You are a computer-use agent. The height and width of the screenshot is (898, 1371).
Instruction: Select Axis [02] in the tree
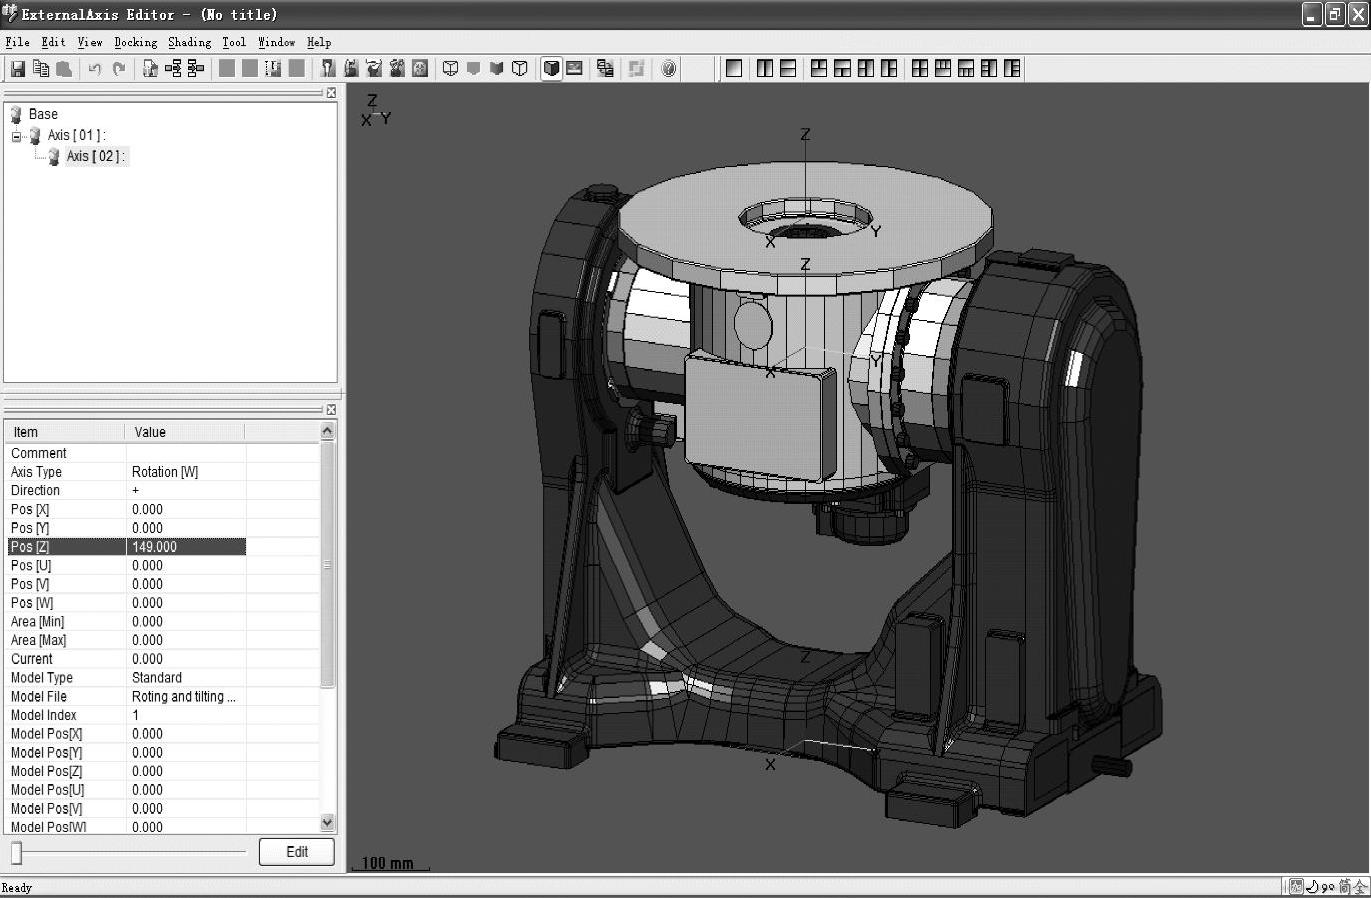(95, 157)
